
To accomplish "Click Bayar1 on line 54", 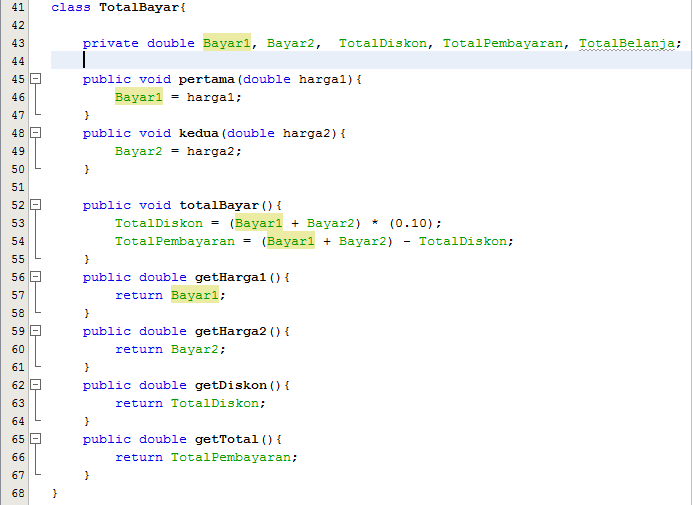I will 291,241.
